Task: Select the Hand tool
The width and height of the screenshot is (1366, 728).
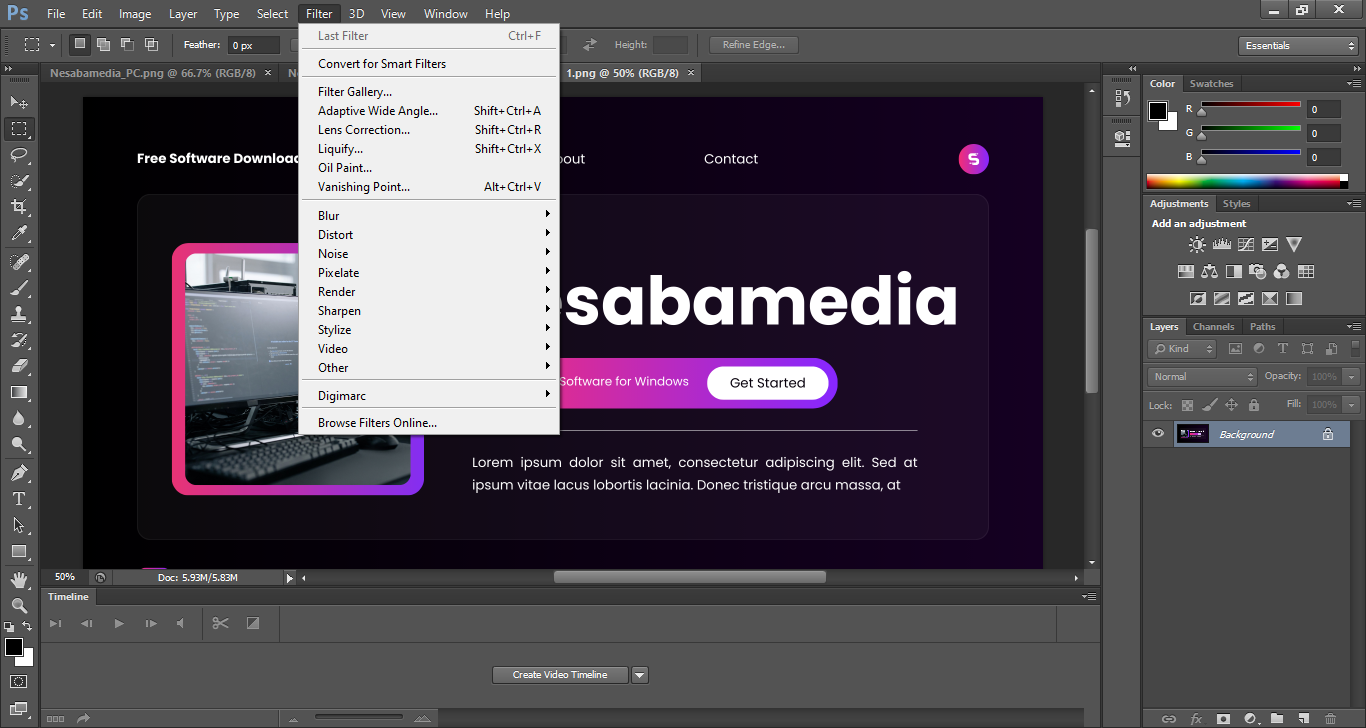Action: pos(19,579)
